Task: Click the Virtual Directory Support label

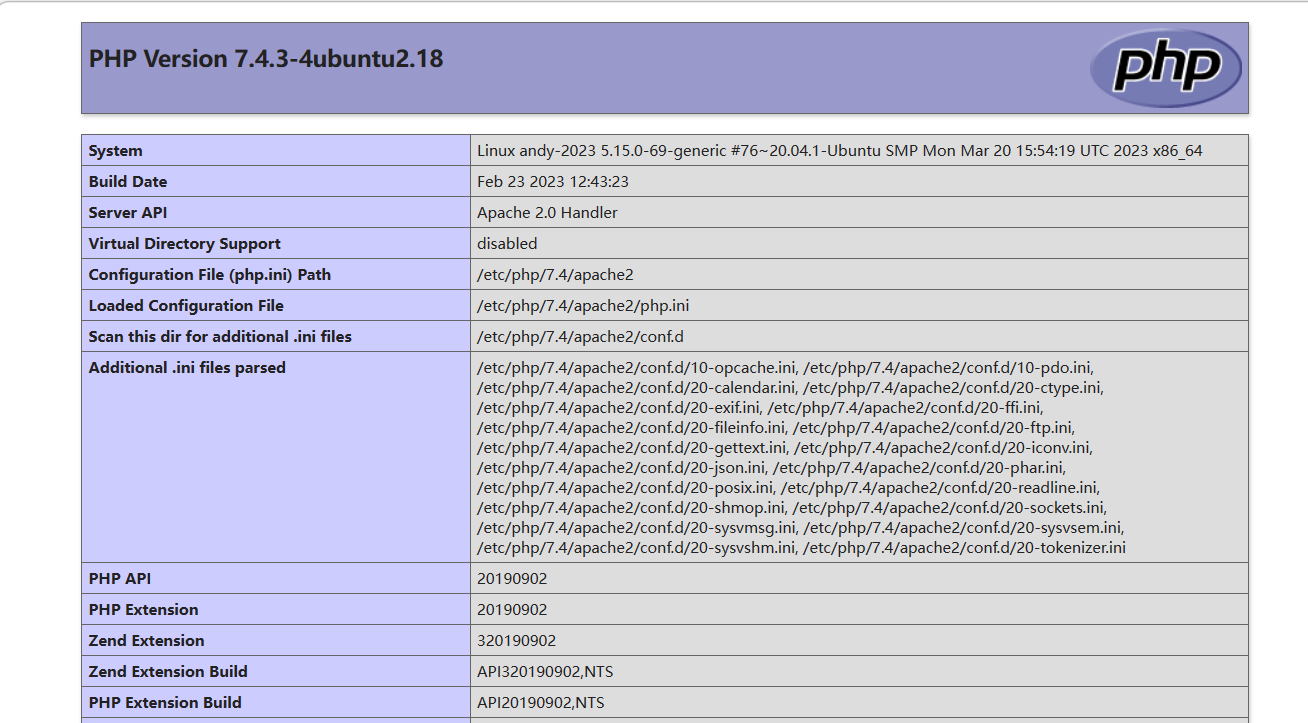Action: [x=185, y=244]
